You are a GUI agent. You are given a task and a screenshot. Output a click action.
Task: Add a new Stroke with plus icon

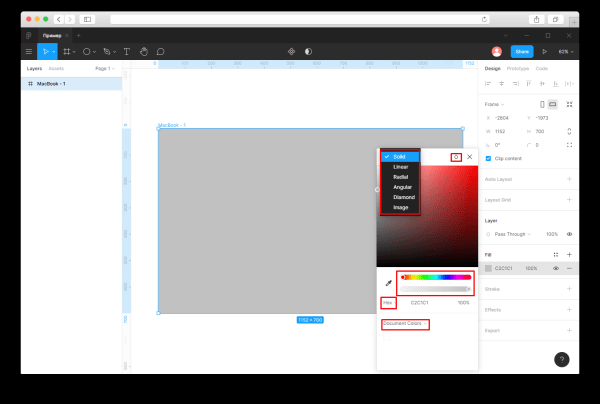tap(569, 289)
